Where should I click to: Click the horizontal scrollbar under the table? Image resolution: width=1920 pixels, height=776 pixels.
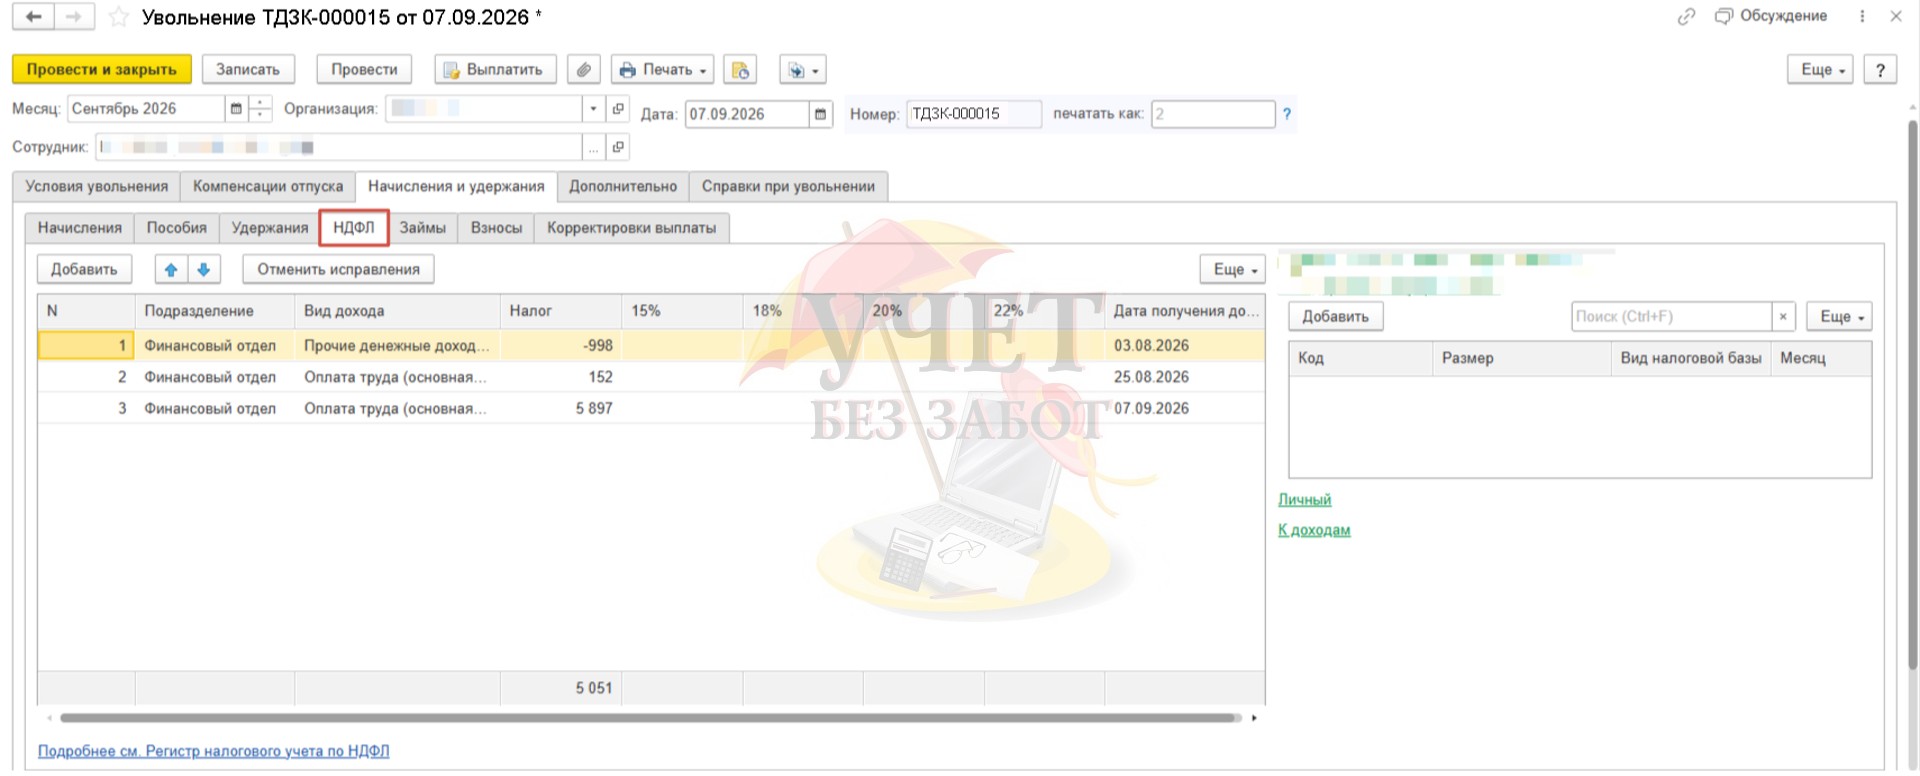pos(650,718)
